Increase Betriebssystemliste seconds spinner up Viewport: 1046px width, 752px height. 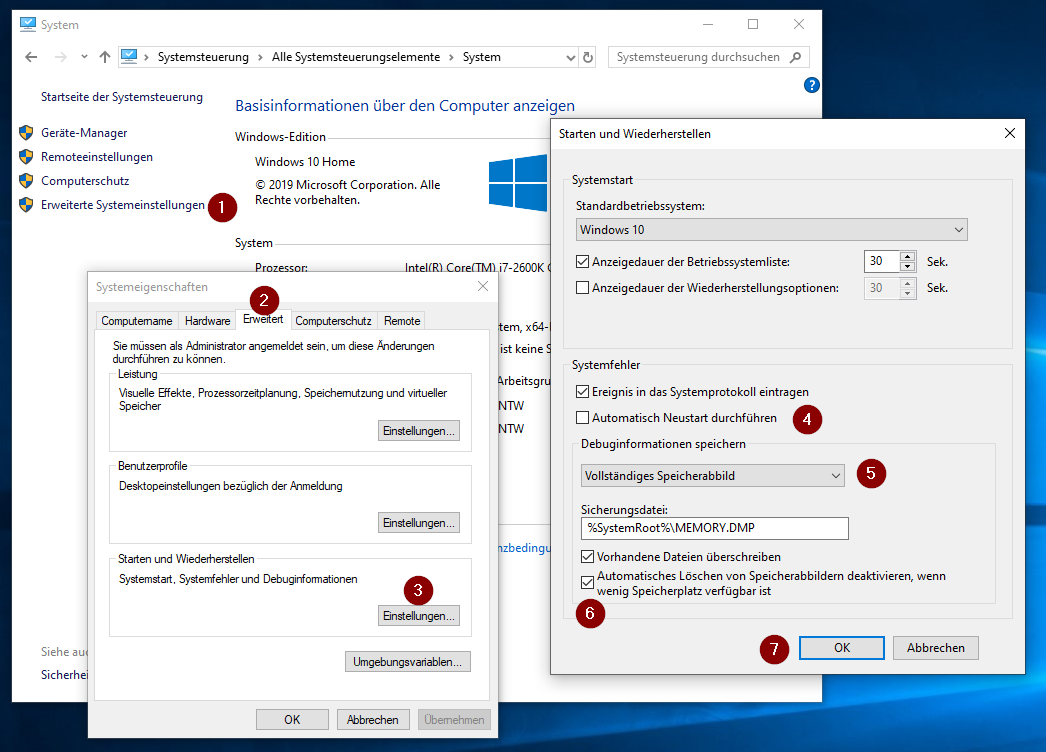907,256
